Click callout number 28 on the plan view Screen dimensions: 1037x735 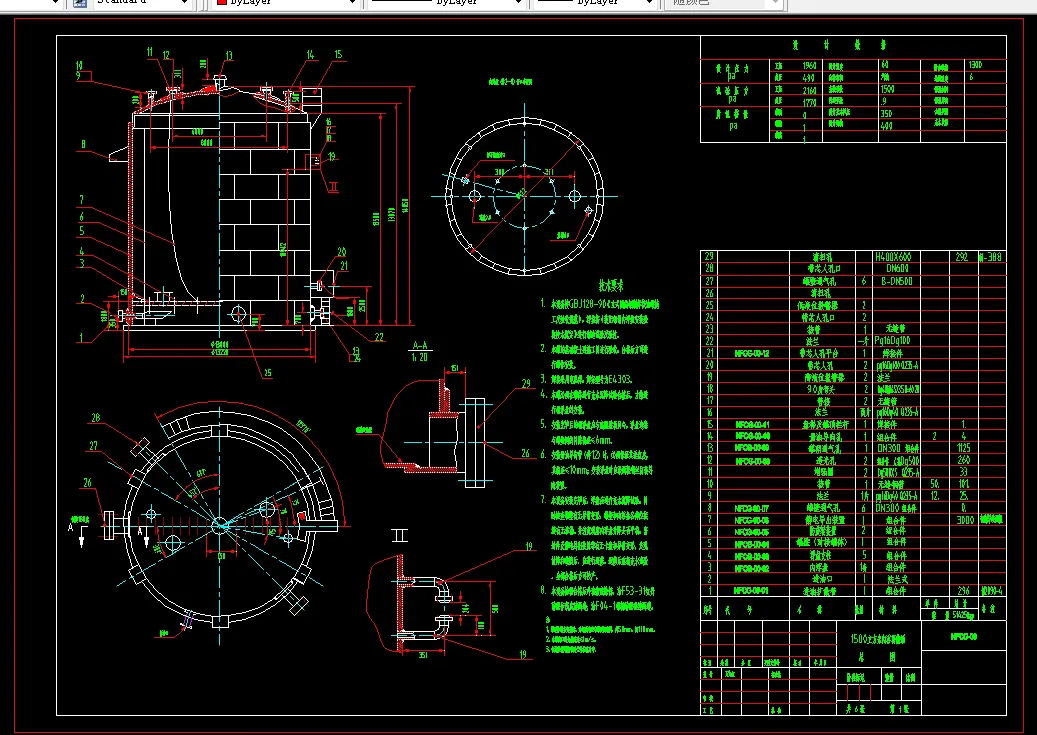96,417
